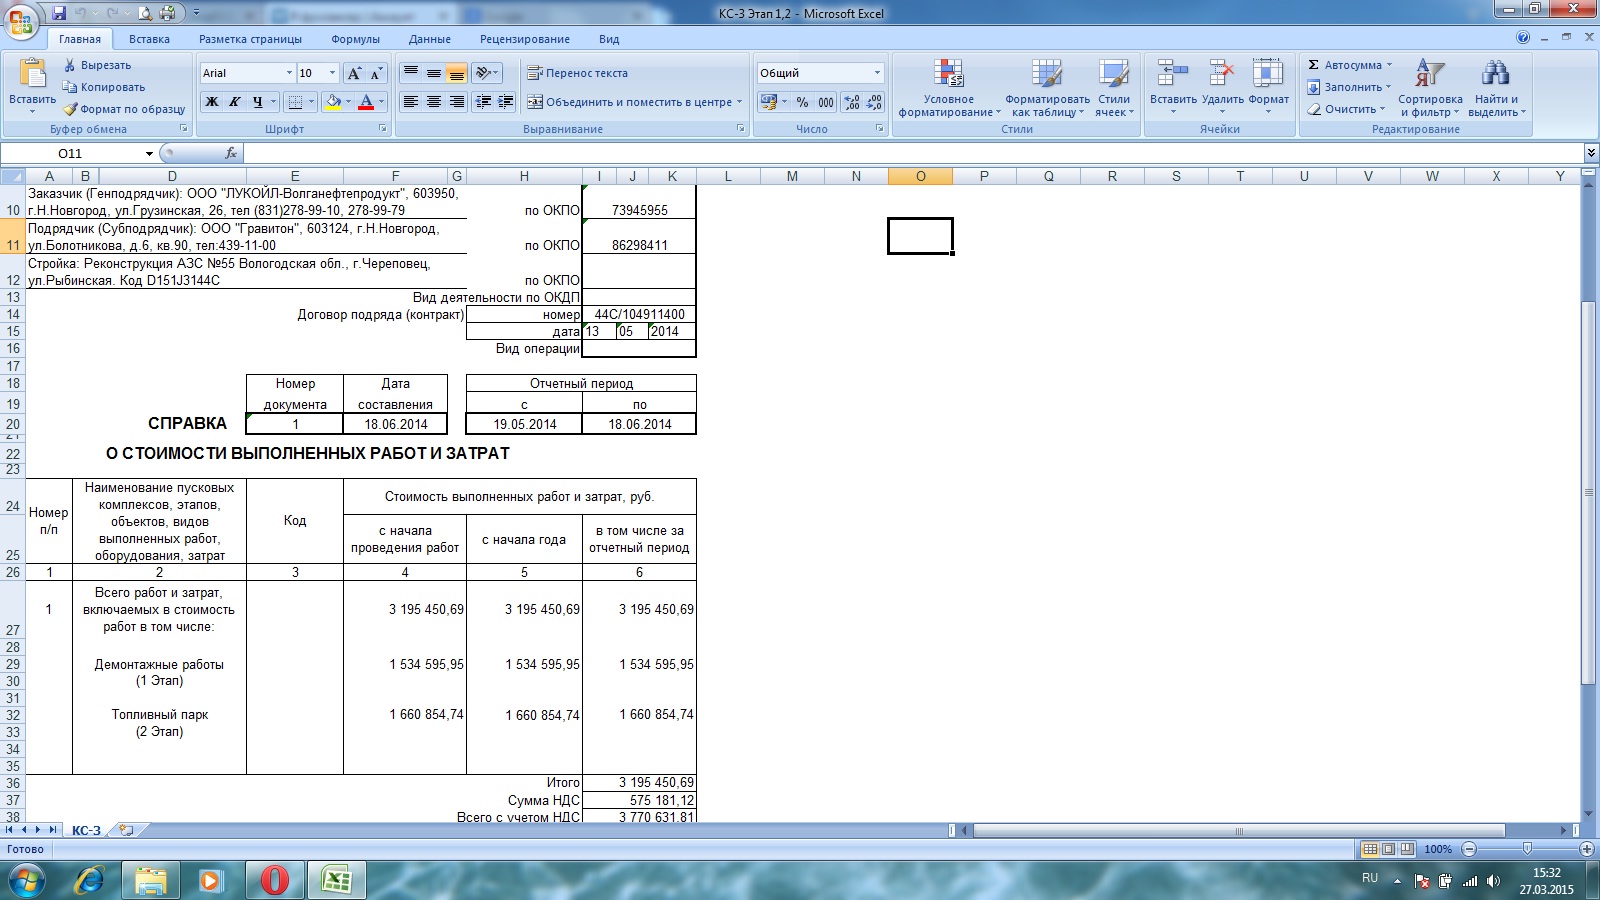The image size is (1600, 900).
Task: Open the Данные ribbon tab
Action: pos(430,39)
